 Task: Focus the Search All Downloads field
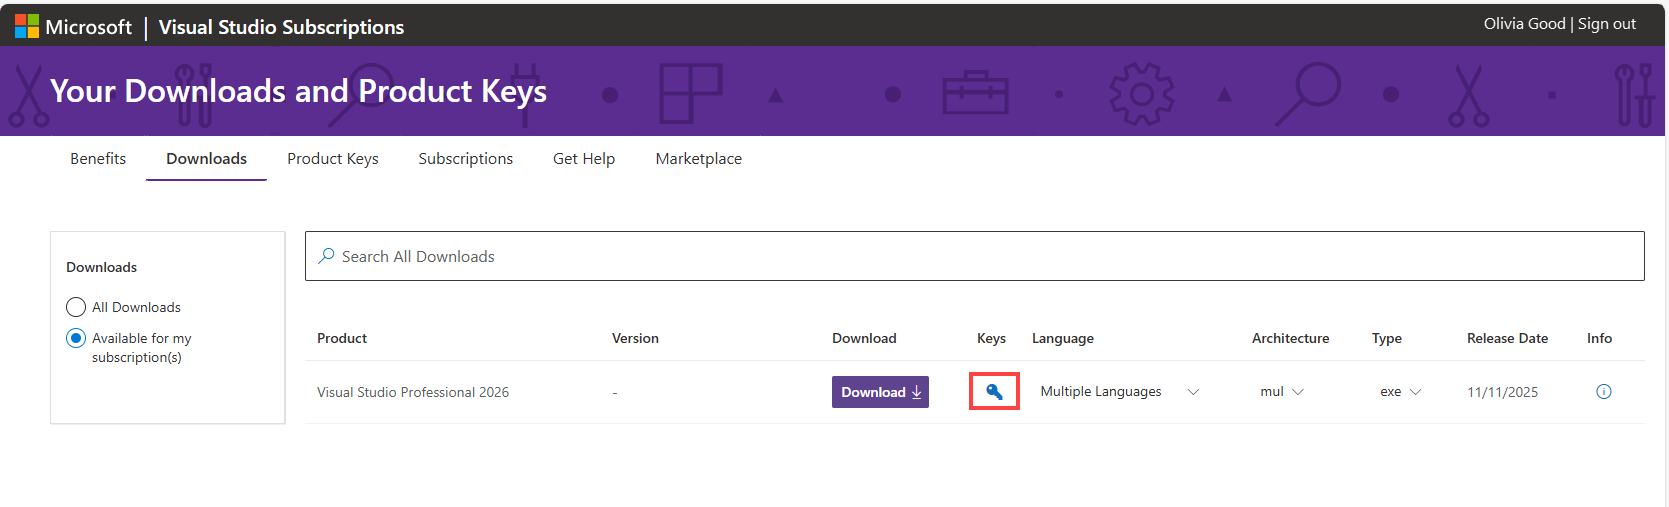[974, 256]
